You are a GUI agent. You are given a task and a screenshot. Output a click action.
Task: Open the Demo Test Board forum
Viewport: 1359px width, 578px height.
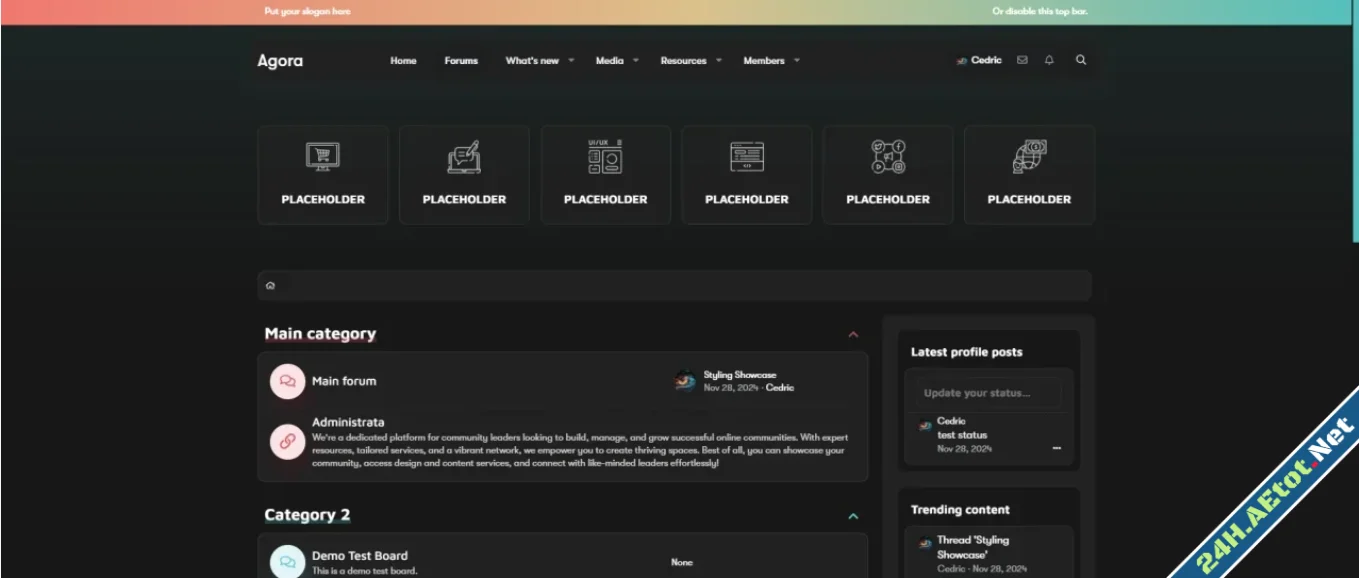coord(360,556)
